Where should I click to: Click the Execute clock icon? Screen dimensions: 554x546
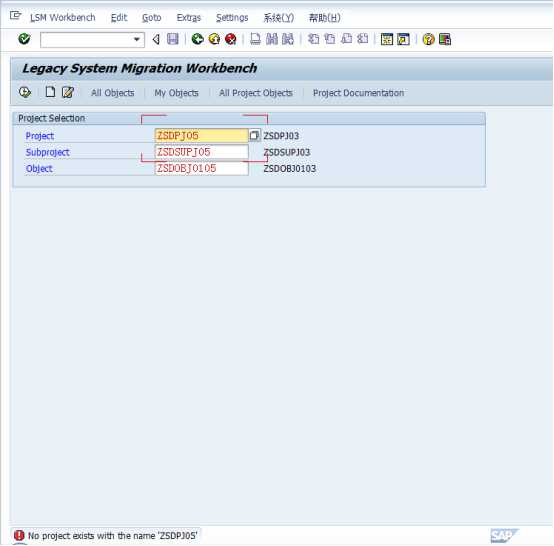[x=25, y=93]
